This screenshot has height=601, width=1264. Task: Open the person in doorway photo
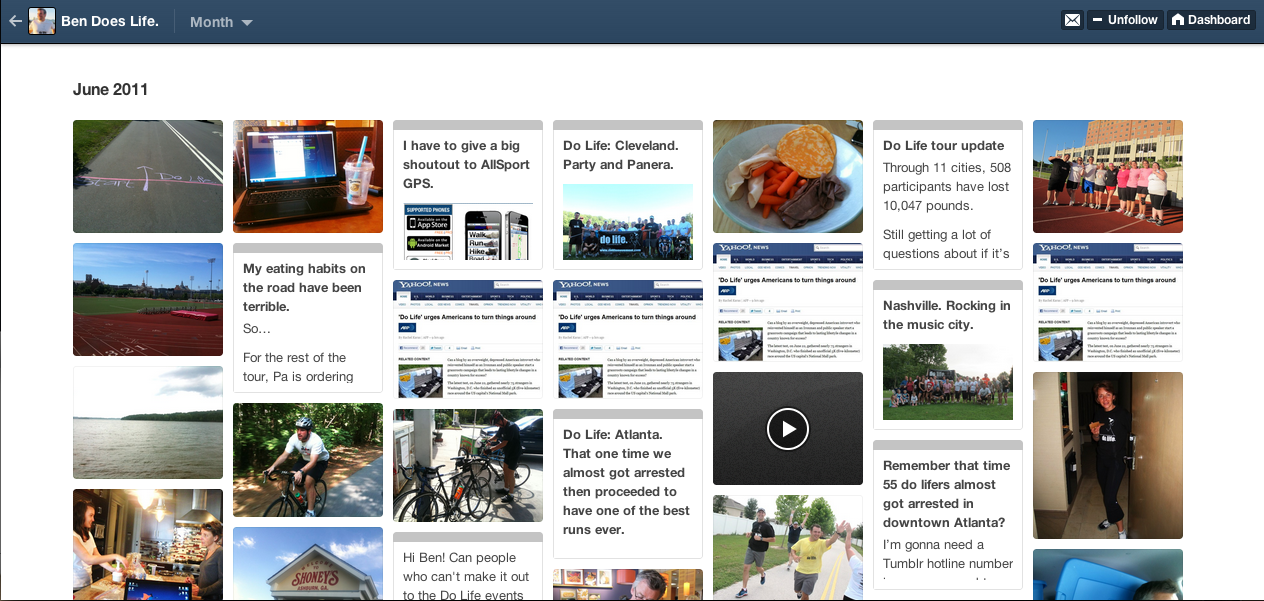[x=1108, y=455]
